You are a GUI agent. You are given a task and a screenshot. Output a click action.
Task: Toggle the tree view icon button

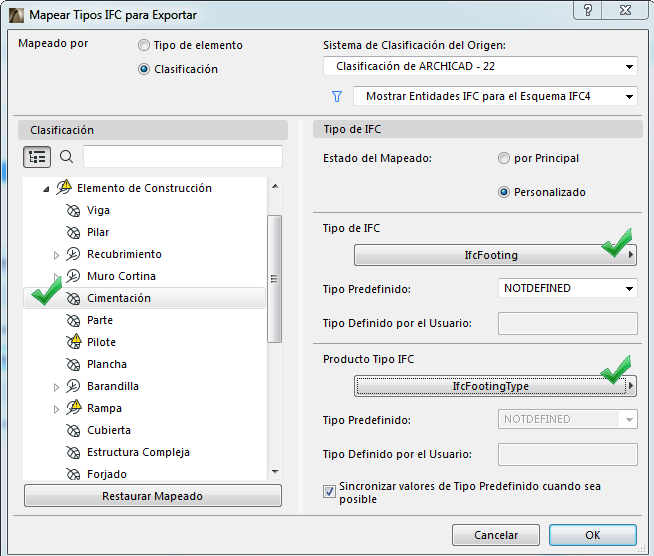37,157
